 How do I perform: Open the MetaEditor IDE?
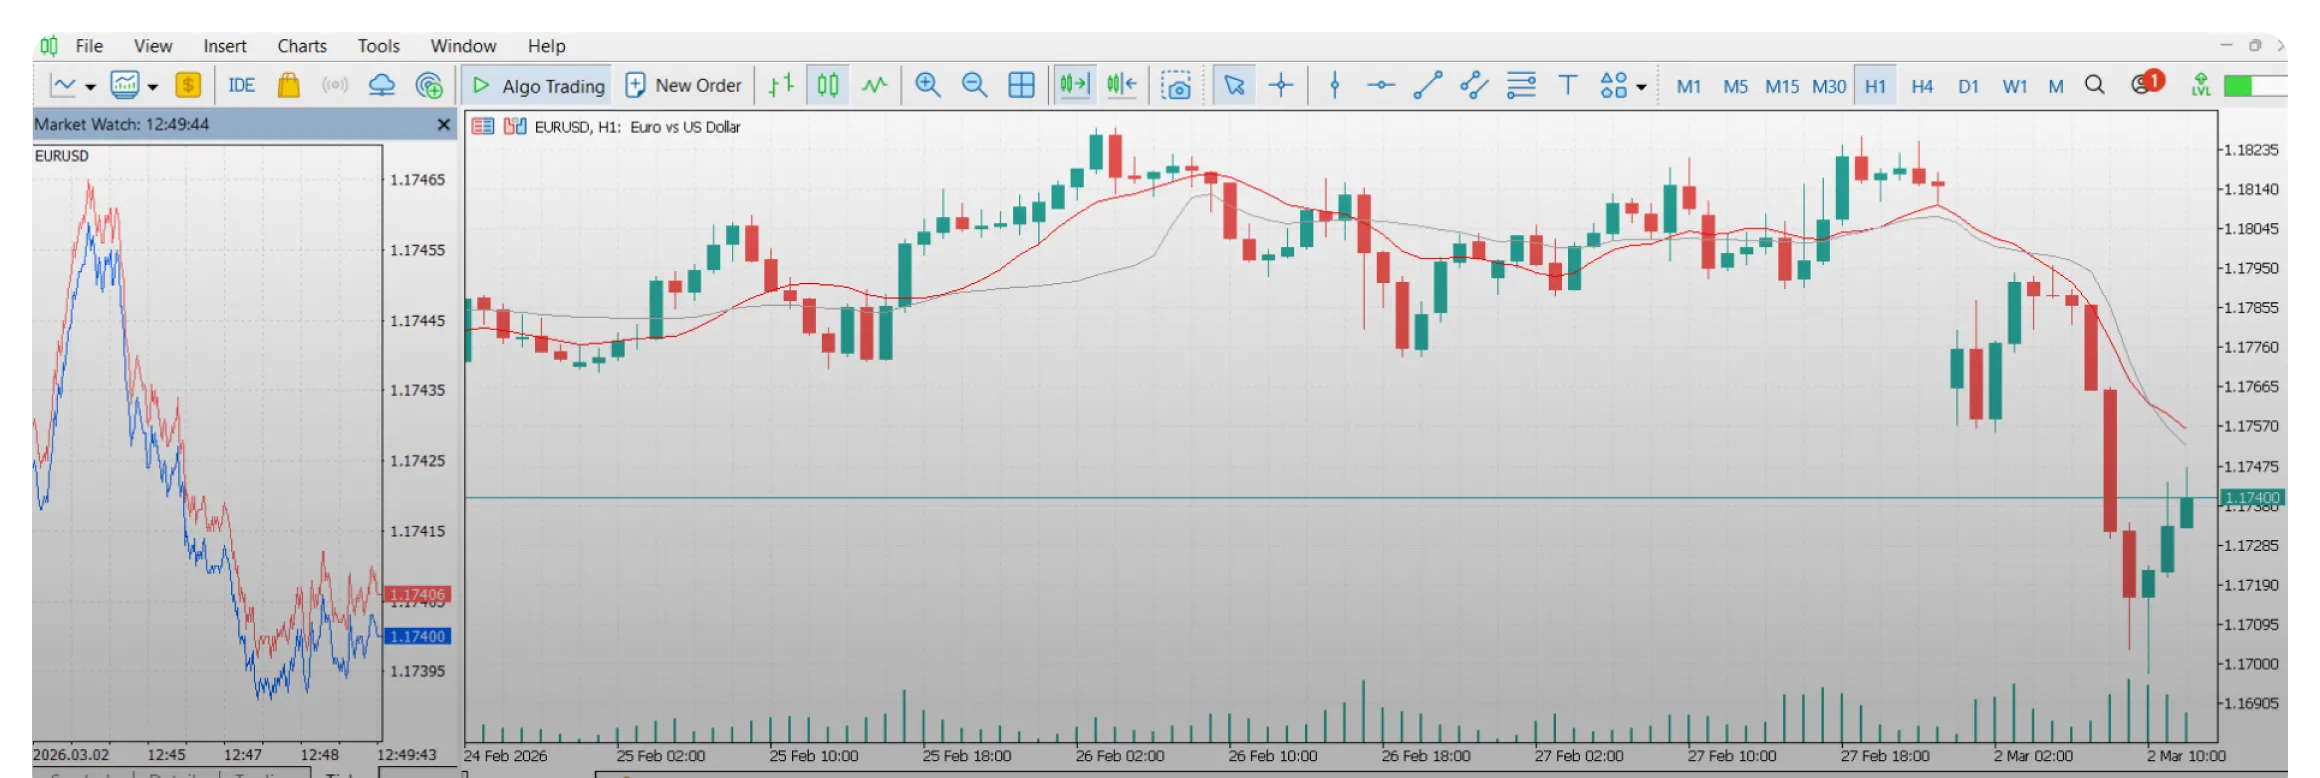(x=241, y=86)
